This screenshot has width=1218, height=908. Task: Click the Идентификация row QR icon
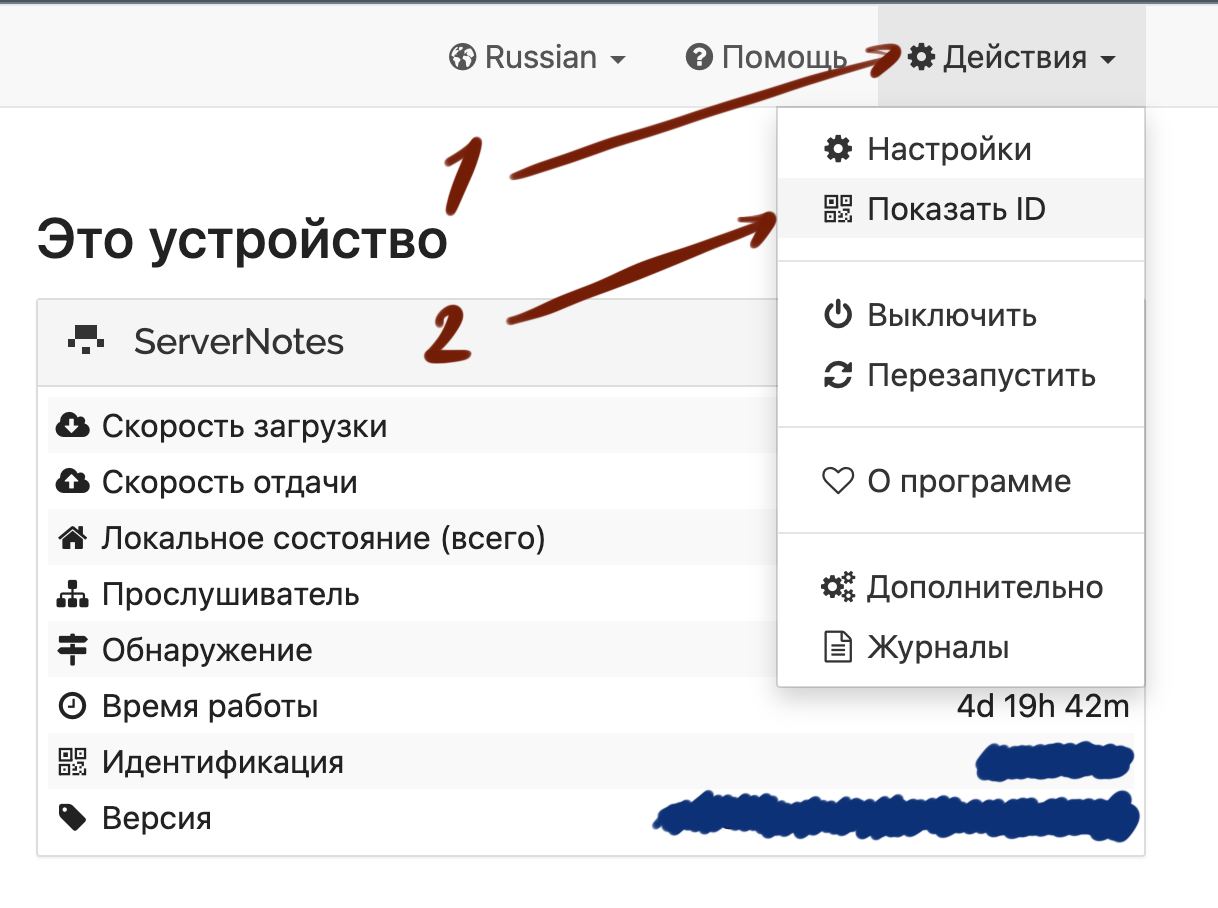72,763
